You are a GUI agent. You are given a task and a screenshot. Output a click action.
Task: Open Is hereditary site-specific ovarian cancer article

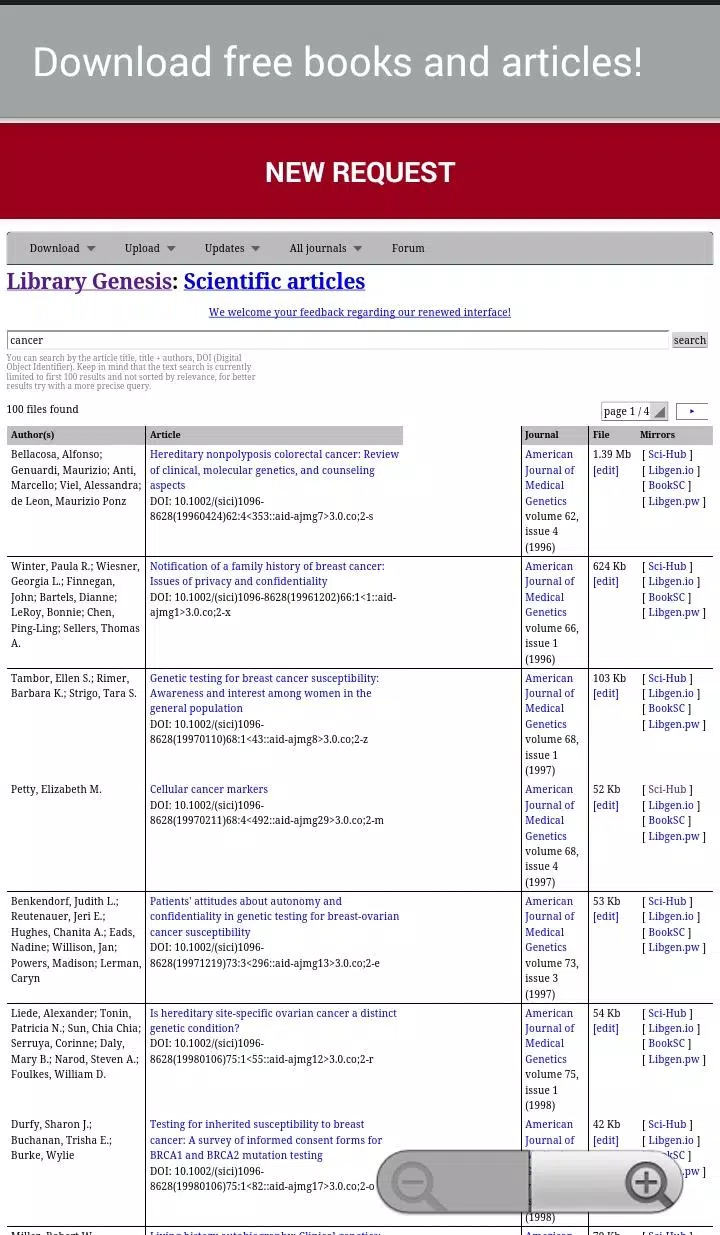pyautogui.click(x=273, y=1021)
